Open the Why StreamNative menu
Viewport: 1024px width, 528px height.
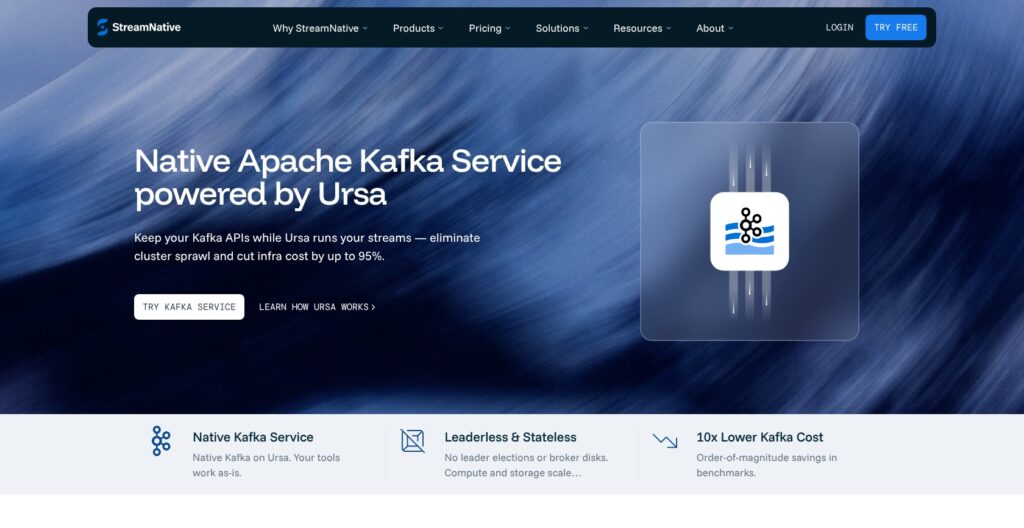click(320, 28)
